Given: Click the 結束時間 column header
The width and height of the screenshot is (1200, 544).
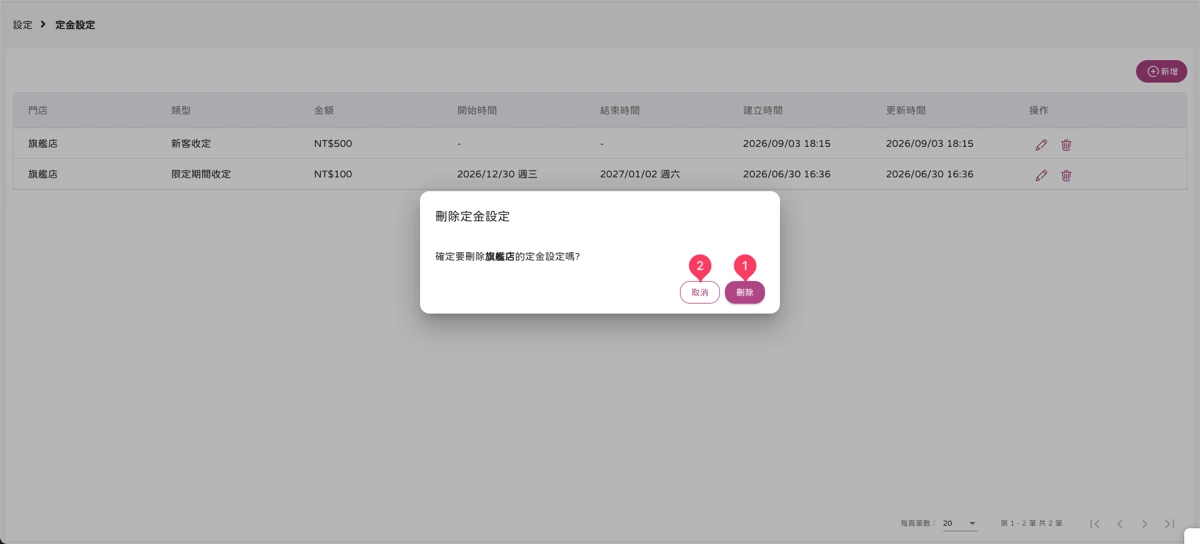Looking at the screenshot, I should [x=620, y=110].
